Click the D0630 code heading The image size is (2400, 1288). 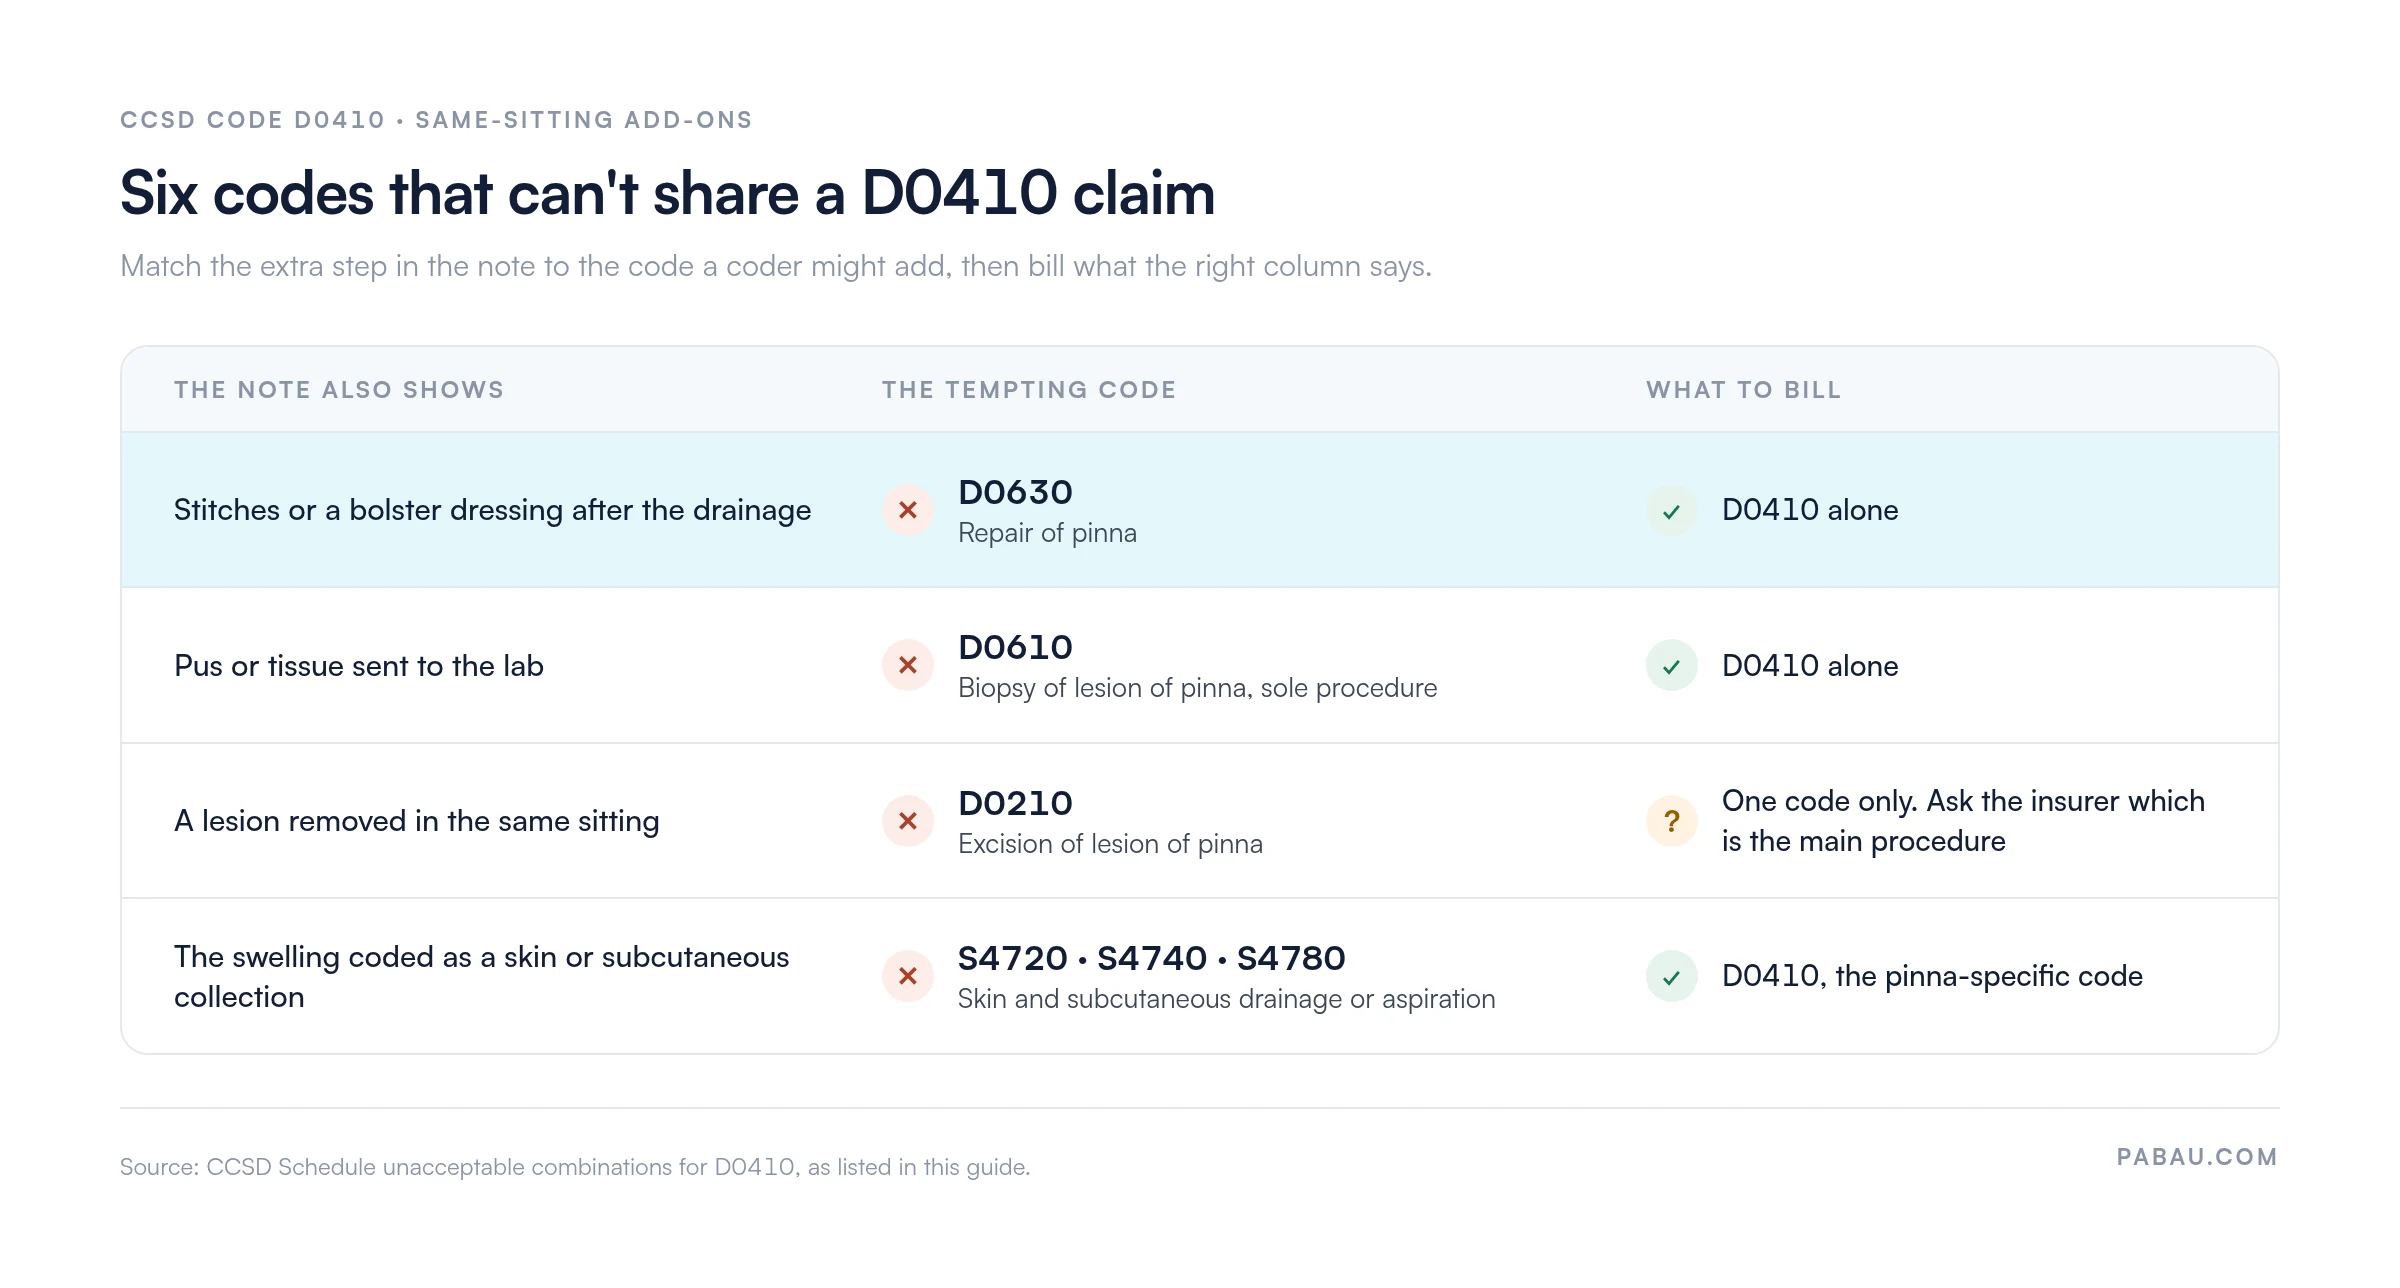(x=1015, y=492)
